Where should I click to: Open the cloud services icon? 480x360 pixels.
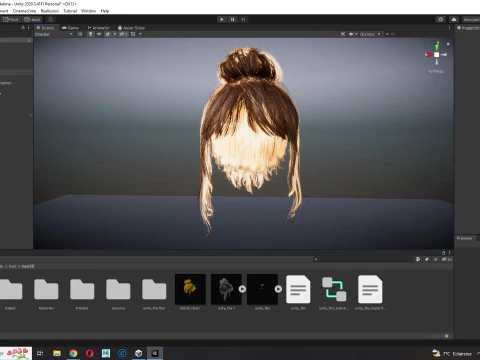pos(454,19)
